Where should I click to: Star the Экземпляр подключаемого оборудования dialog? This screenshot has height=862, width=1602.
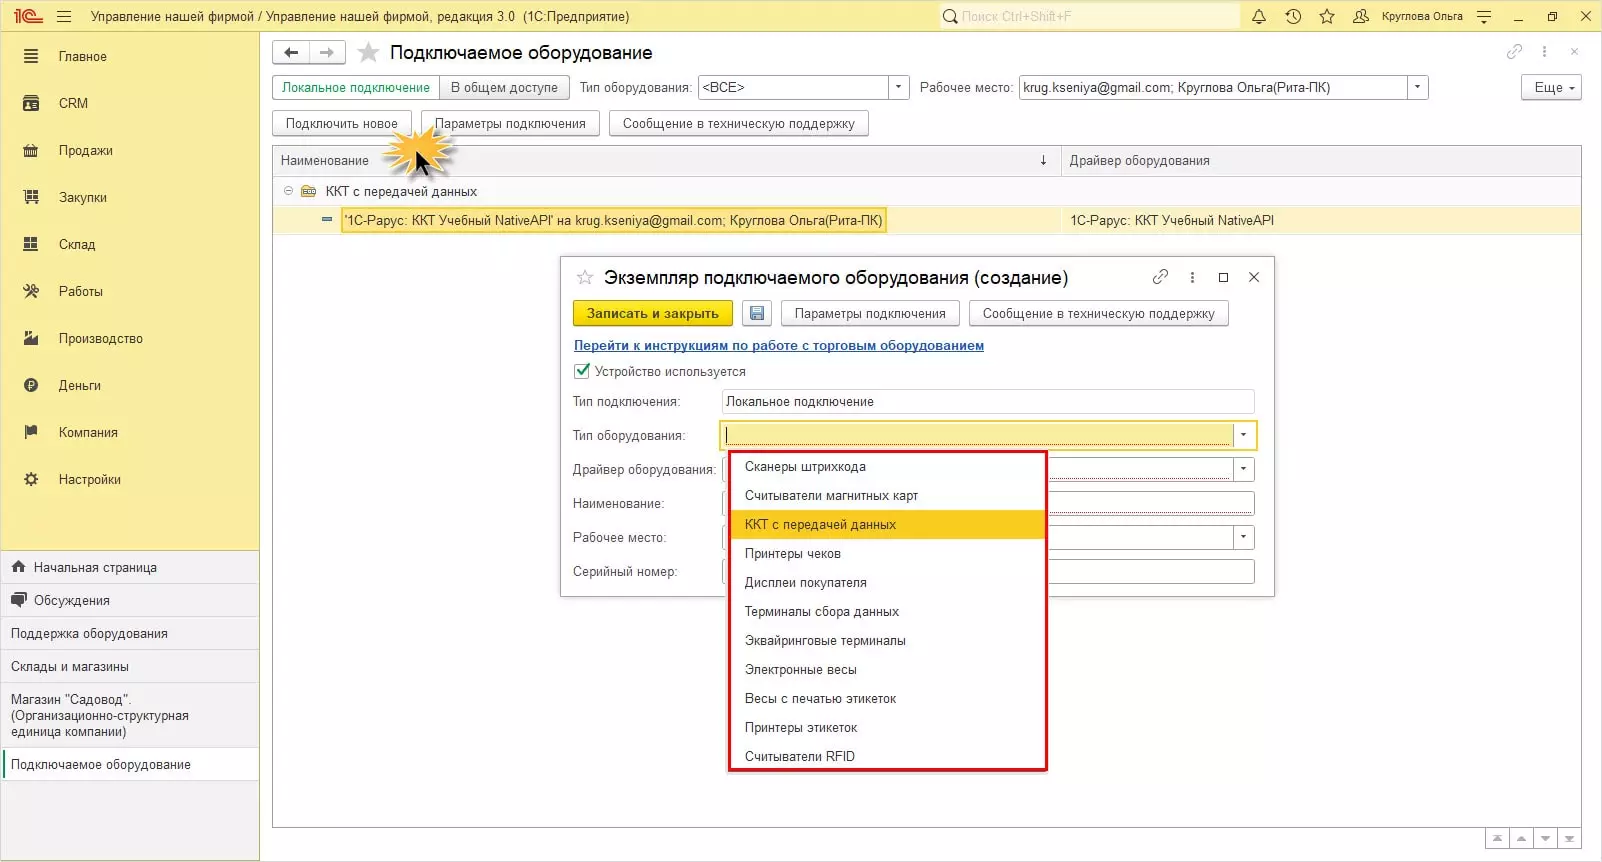pos(585,277)
